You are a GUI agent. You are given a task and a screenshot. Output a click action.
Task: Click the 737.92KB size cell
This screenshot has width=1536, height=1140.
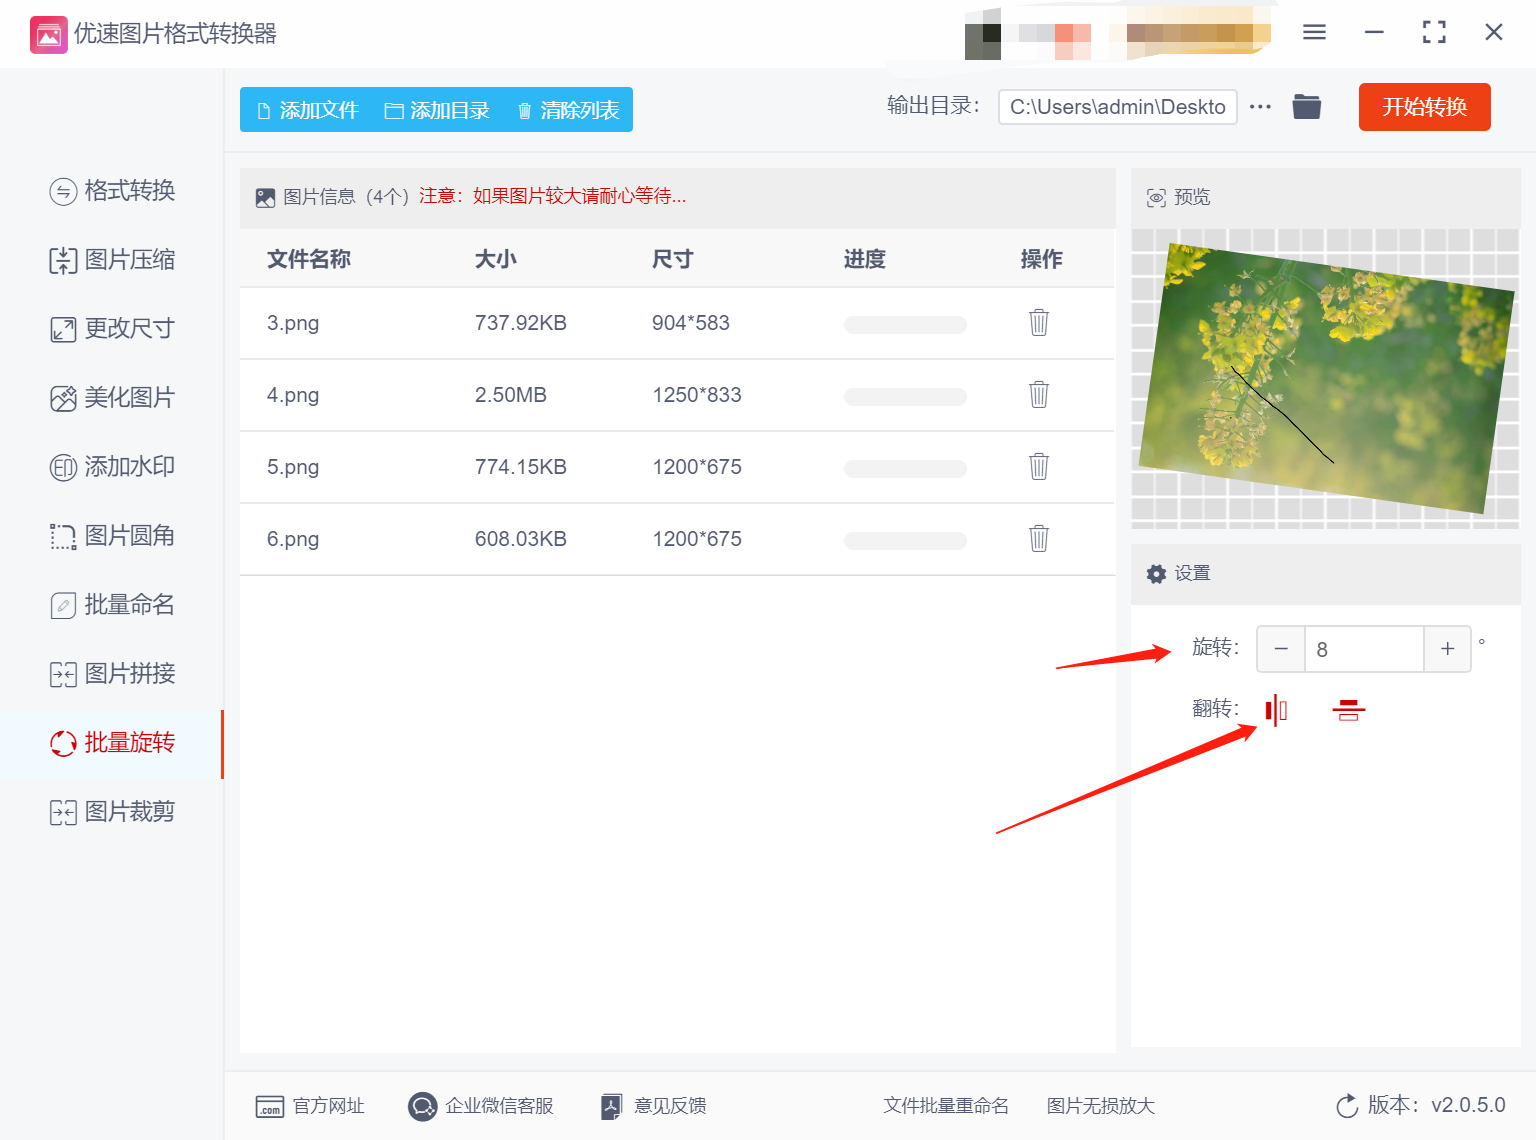(x=521, y=323)
